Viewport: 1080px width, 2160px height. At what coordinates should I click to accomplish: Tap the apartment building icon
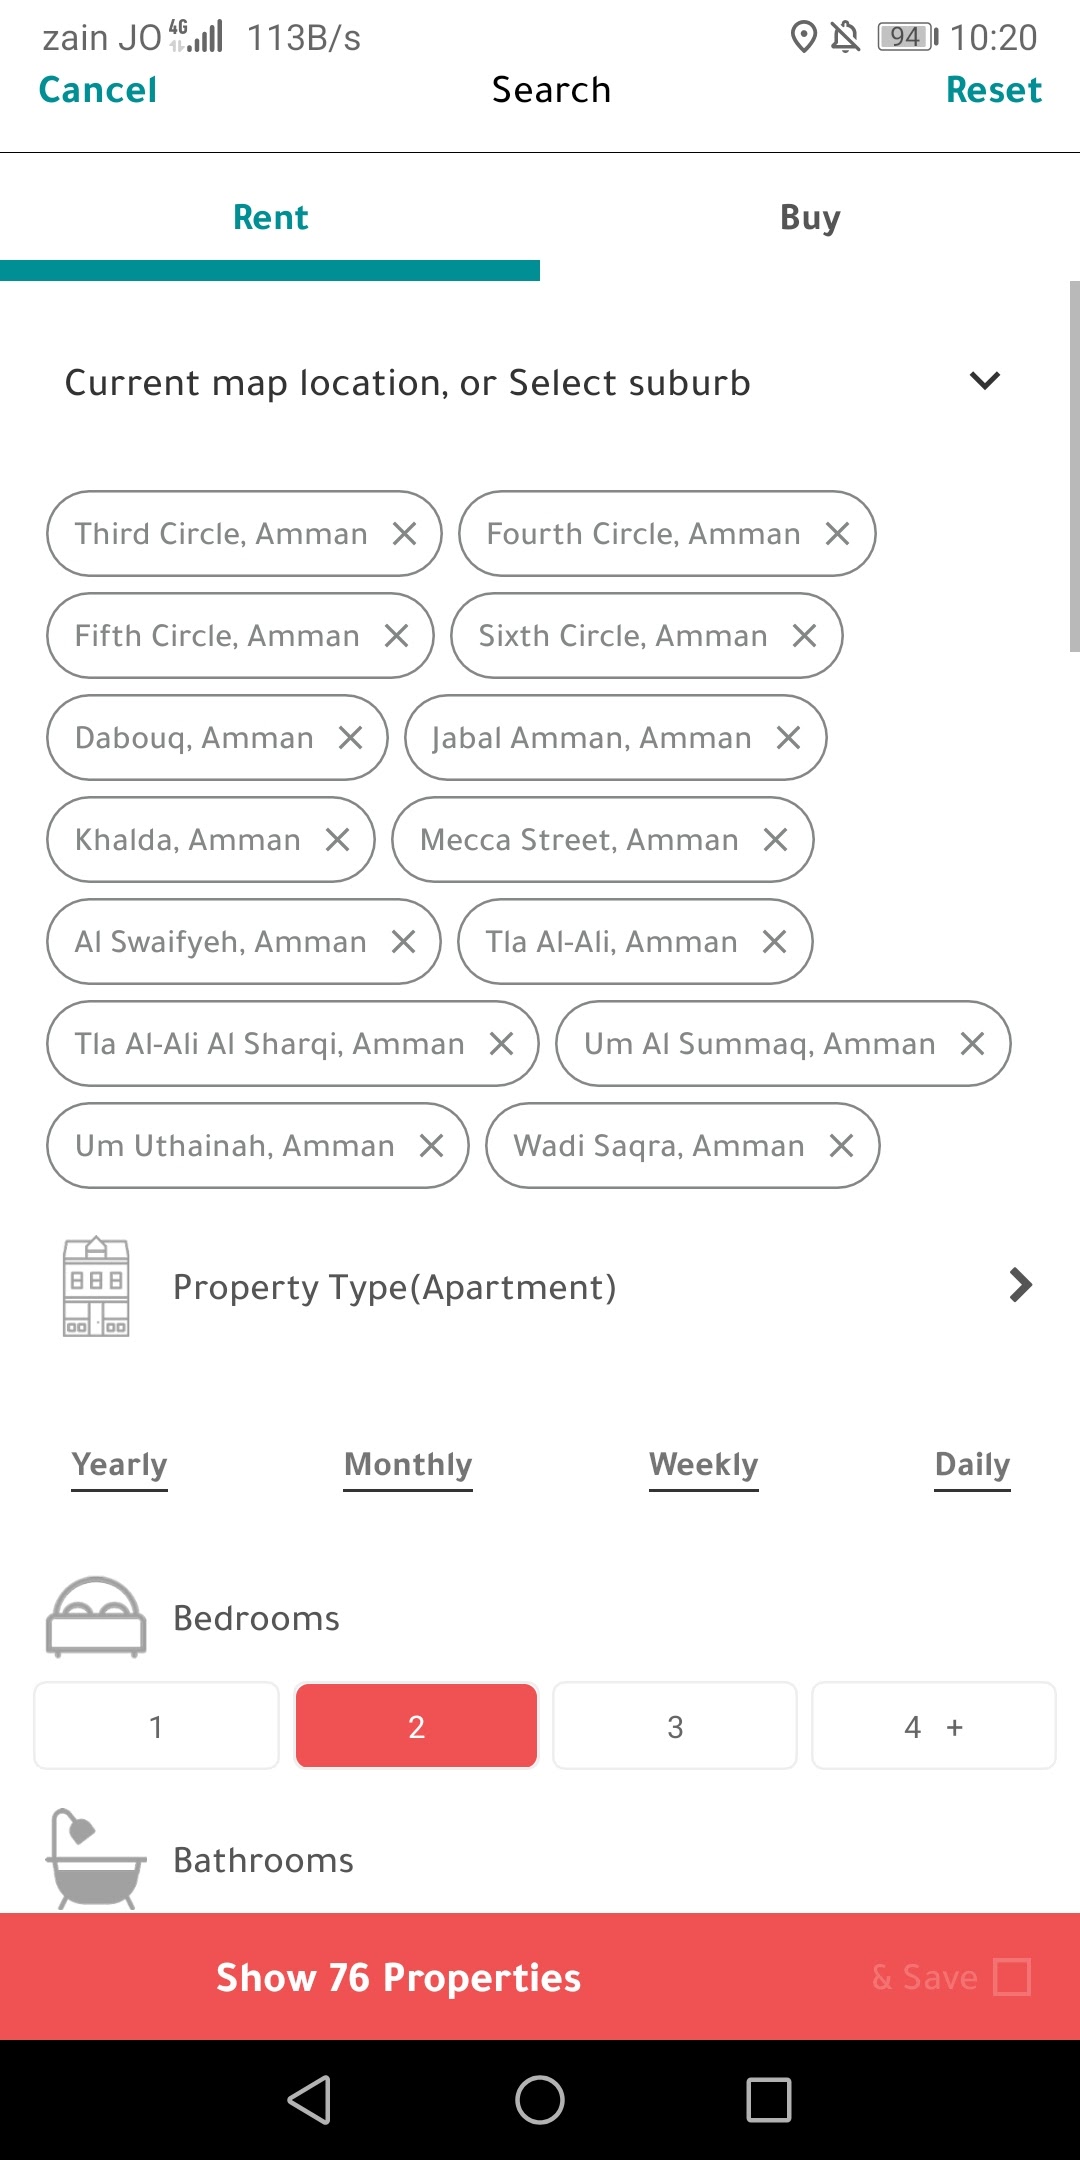pos(96,1286)
